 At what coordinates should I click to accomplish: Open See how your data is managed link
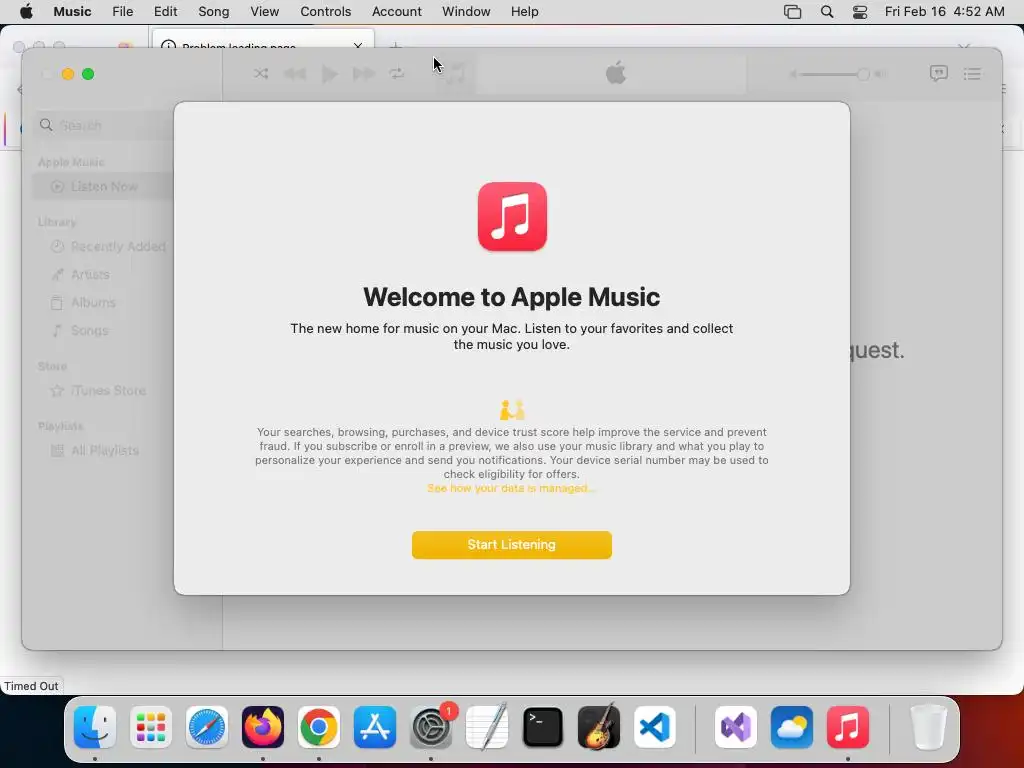click(511, 488)
